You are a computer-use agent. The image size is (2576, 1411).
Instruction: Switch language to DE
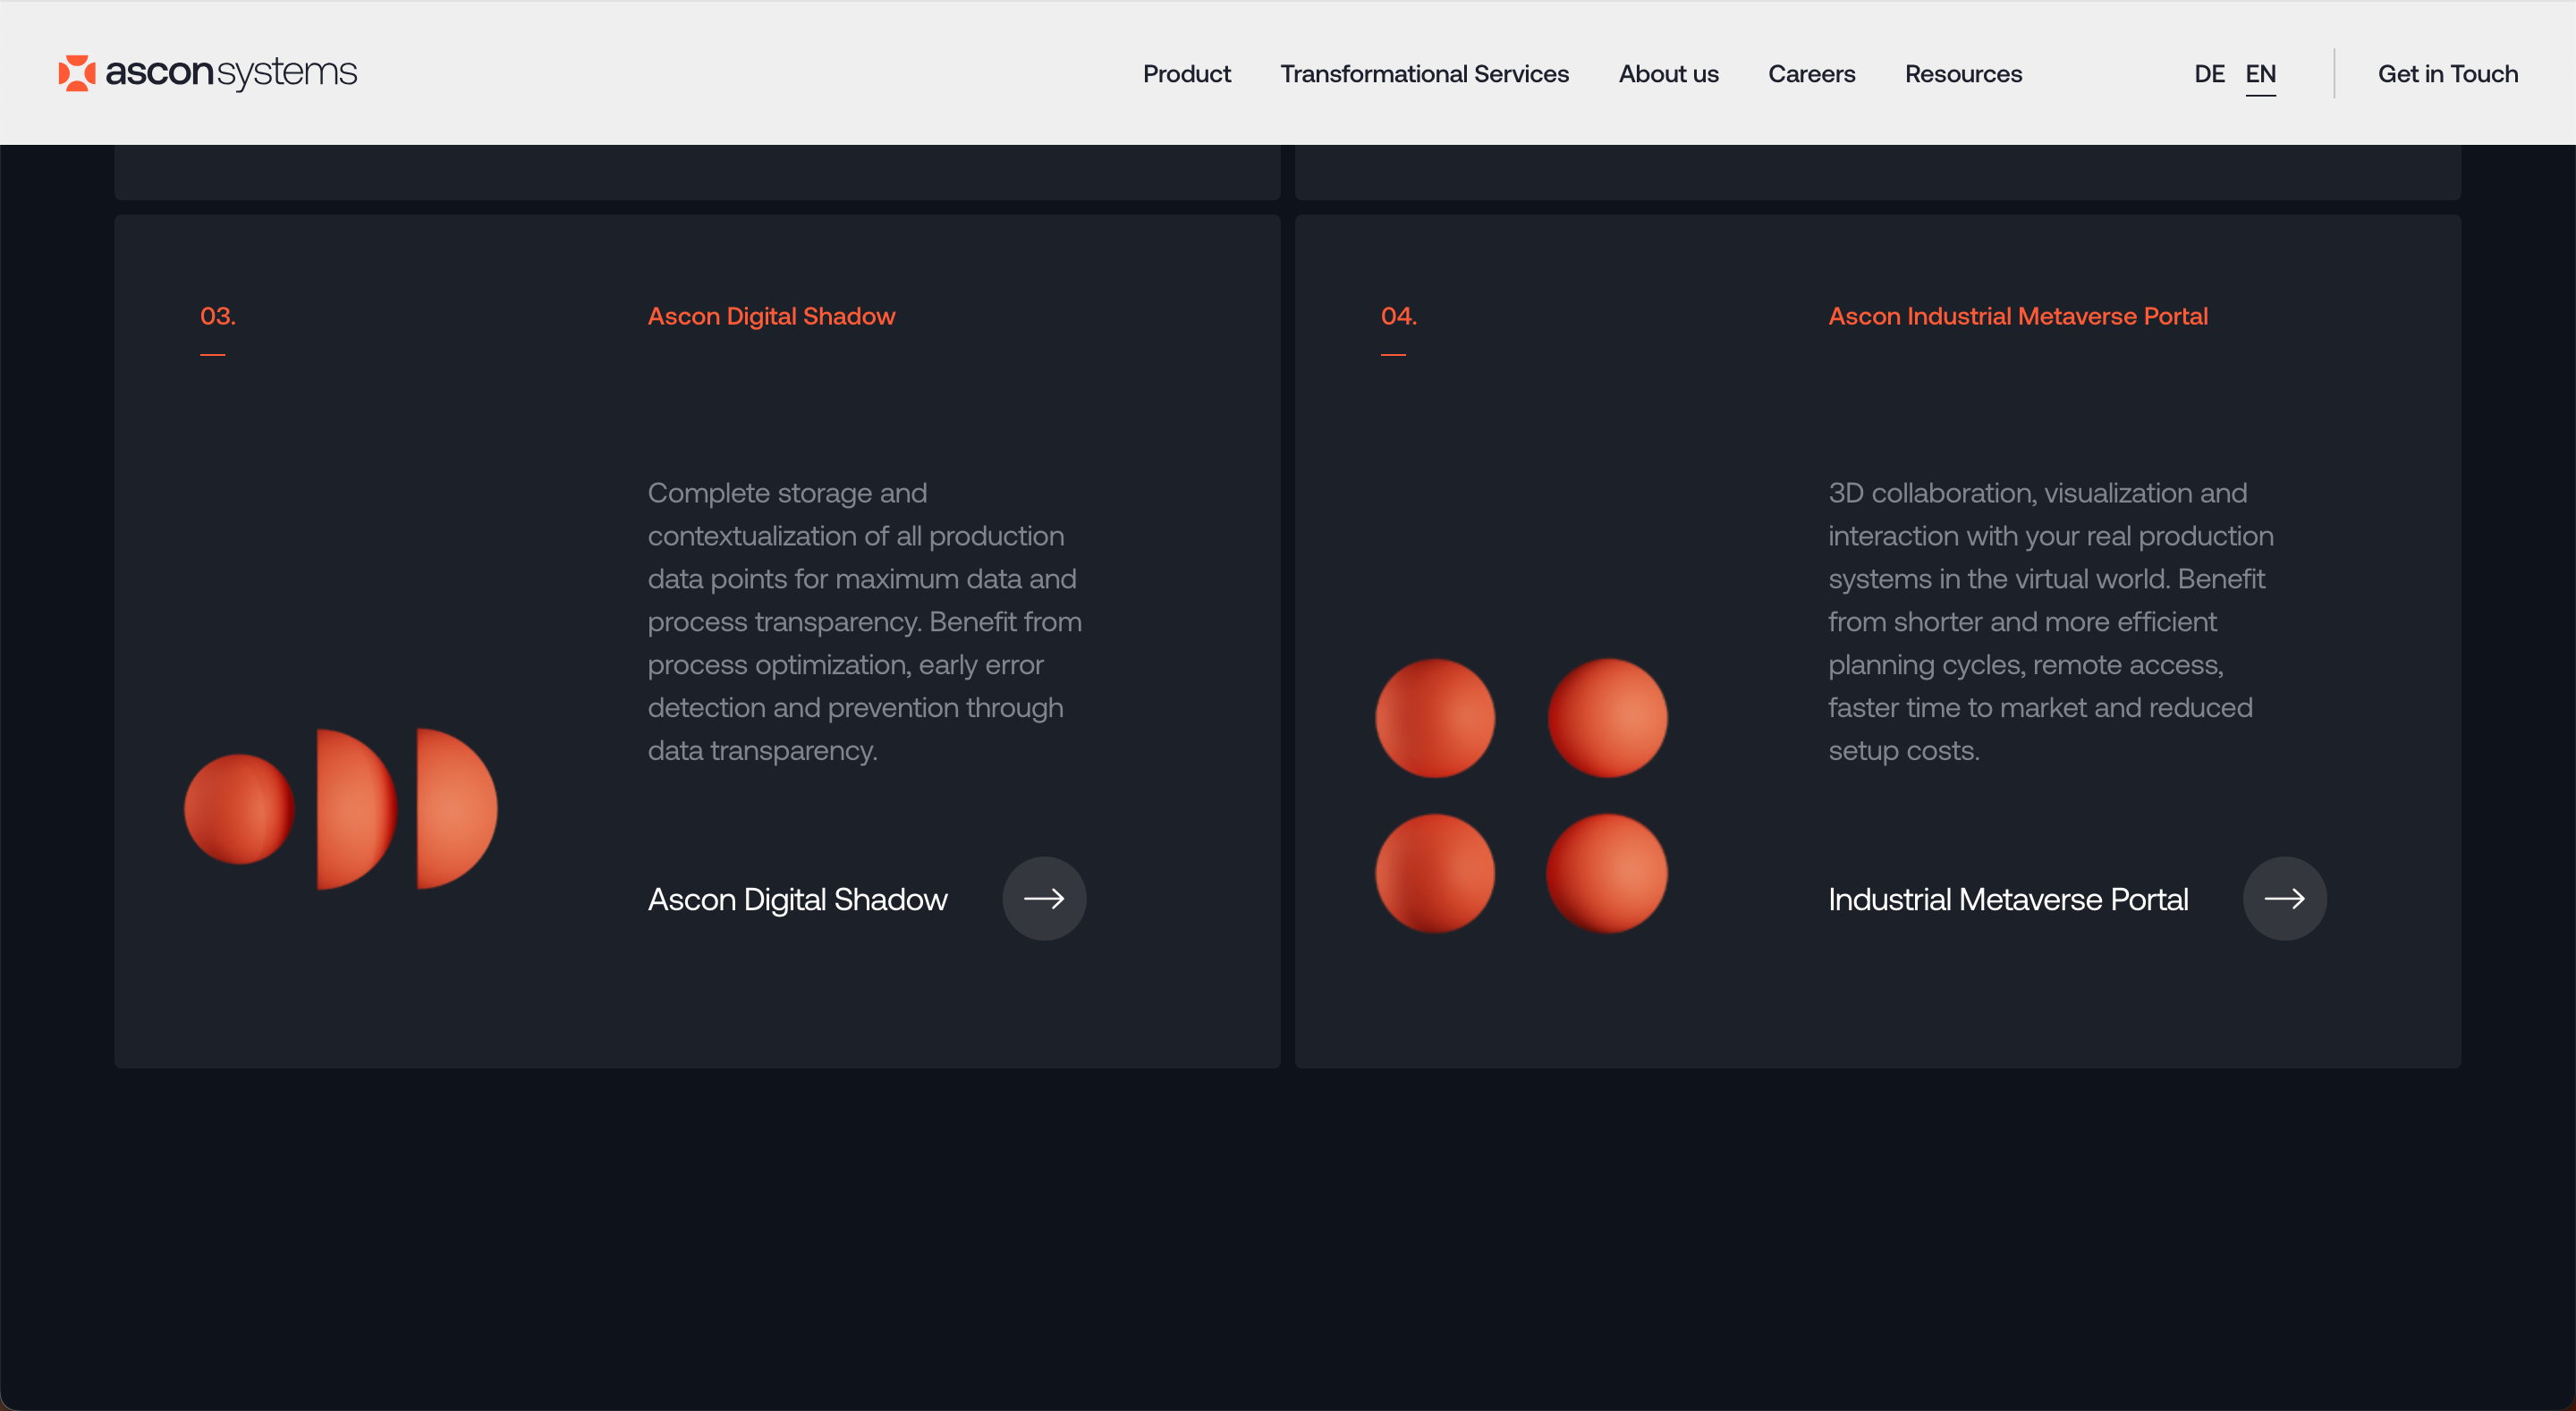[x=2209, y=74]
